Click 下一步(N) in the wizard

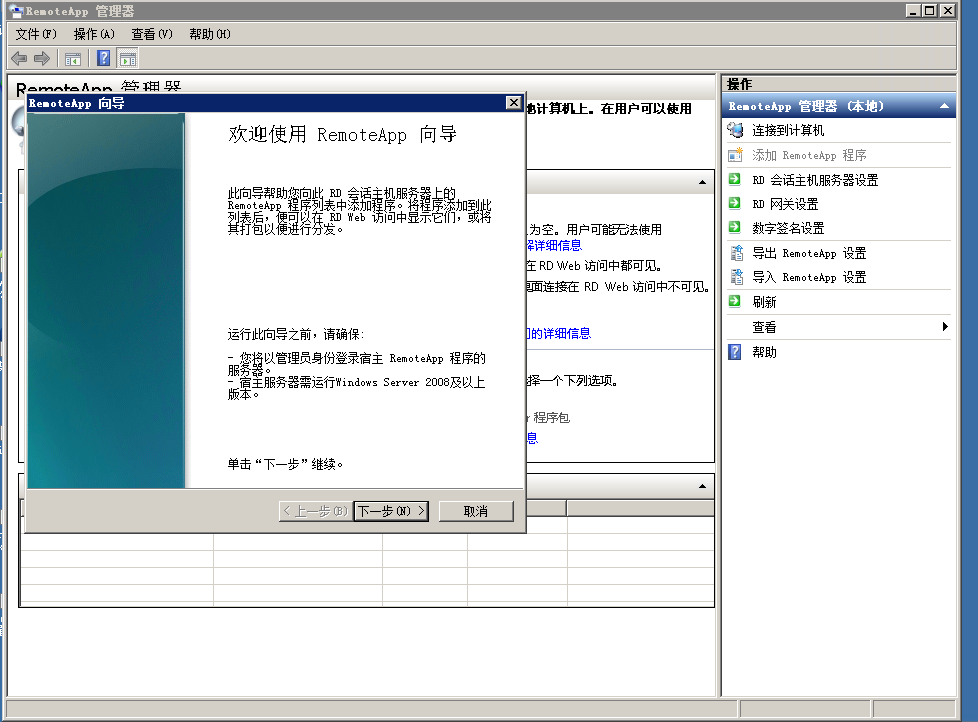pos(391,511)
